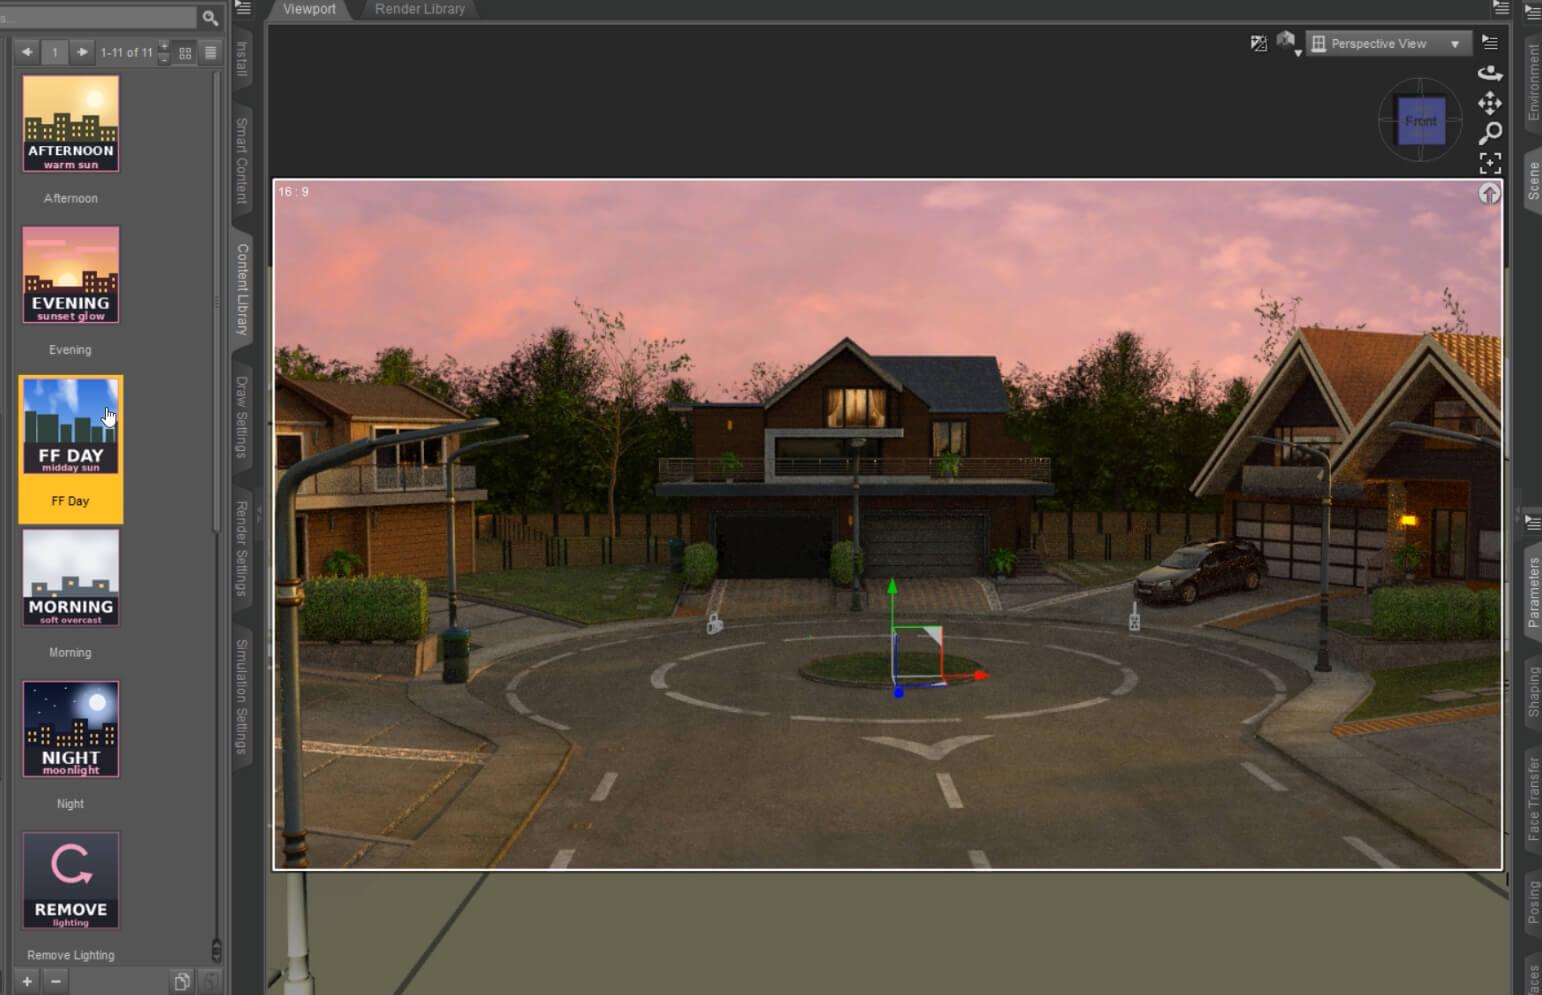
Task: Open the Content Library side tab
Action: click(242, 289)
